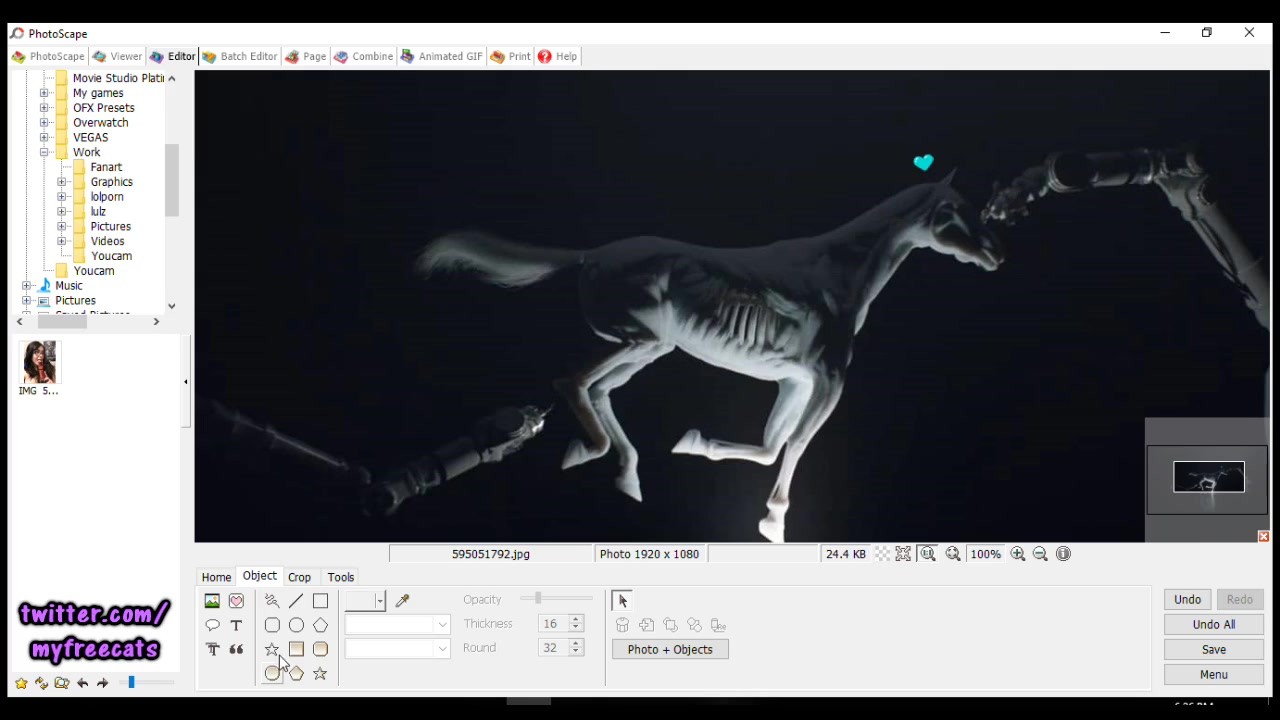This screenshot has height=720, width=1280.
Task: Open the Batch Editor tab
Action: [x=240, y=57]
